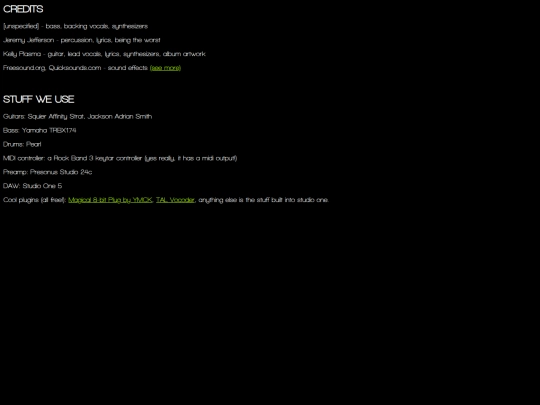This screenshot has height=405, width=540.
Task: Click the Drums: Pearl line
Action: 22,144
